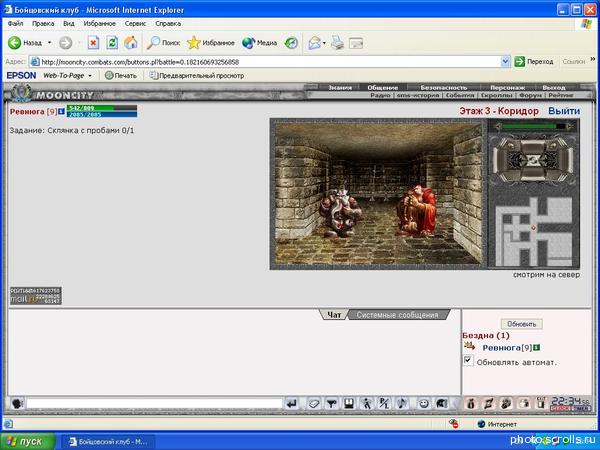Open Избранное favorites star button

click(210, 43)
